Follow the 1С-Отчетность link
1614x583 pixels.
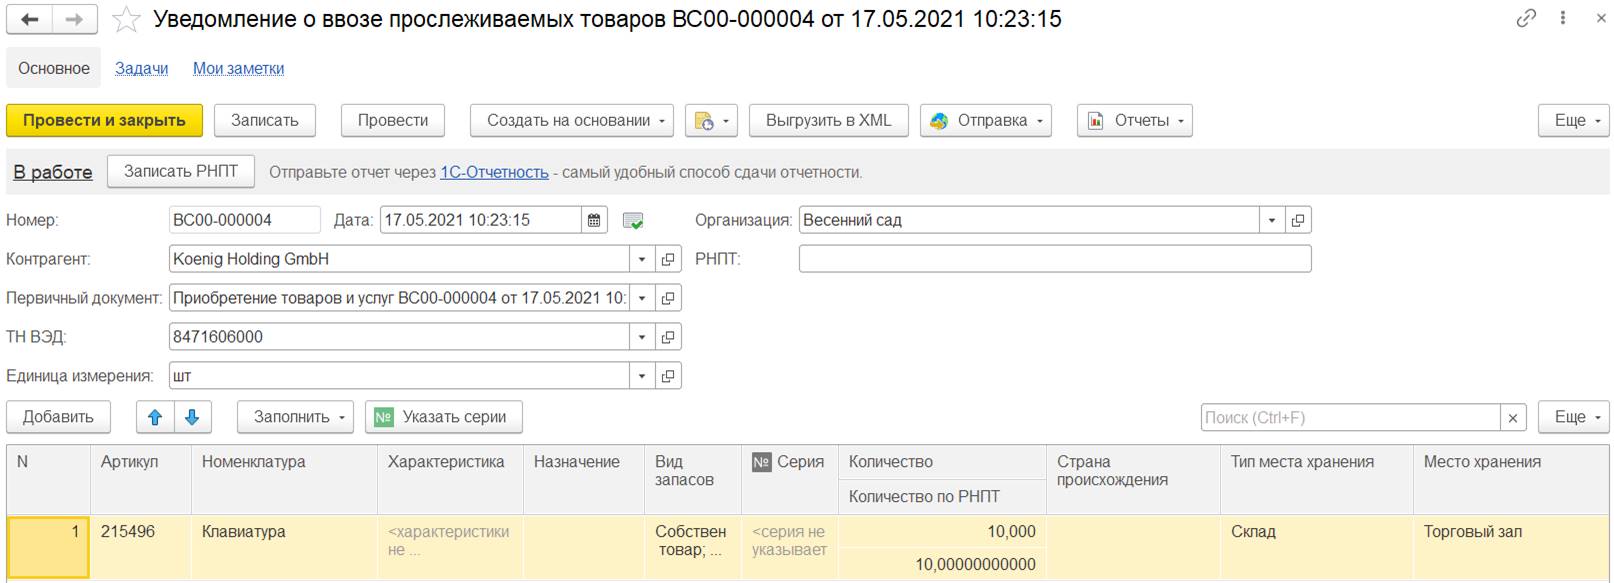(494, 172)
